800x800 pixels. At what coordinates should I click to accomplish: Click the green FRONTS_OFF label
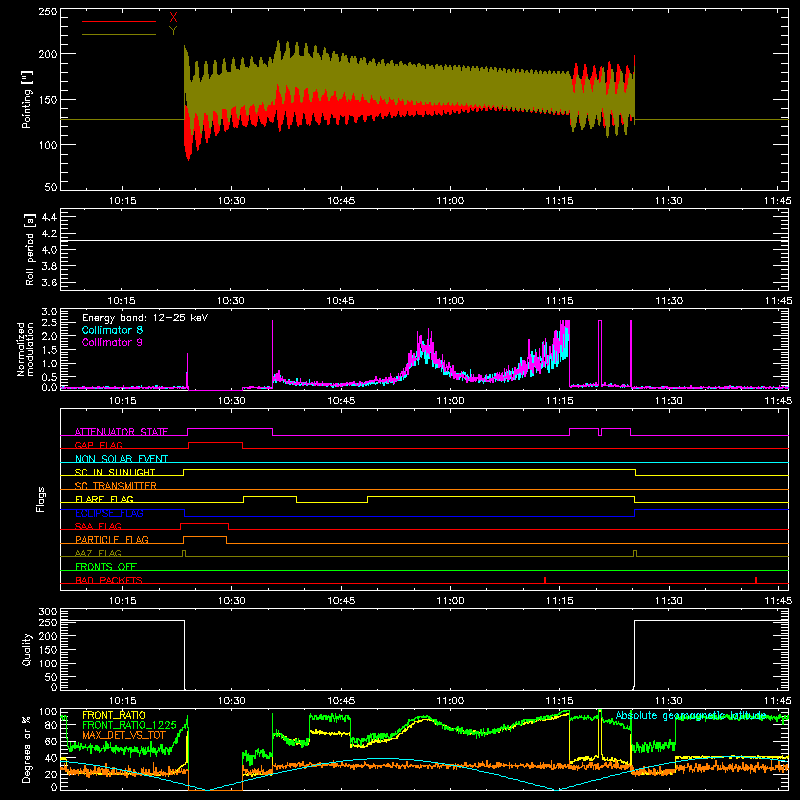point(106,566)
